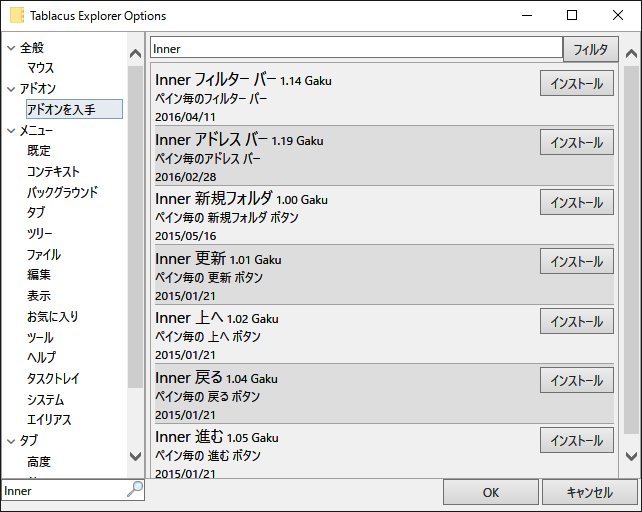This screenshot has width=642, height=512.
Task: Select マウス in the options tree
Action: [40, 68]
